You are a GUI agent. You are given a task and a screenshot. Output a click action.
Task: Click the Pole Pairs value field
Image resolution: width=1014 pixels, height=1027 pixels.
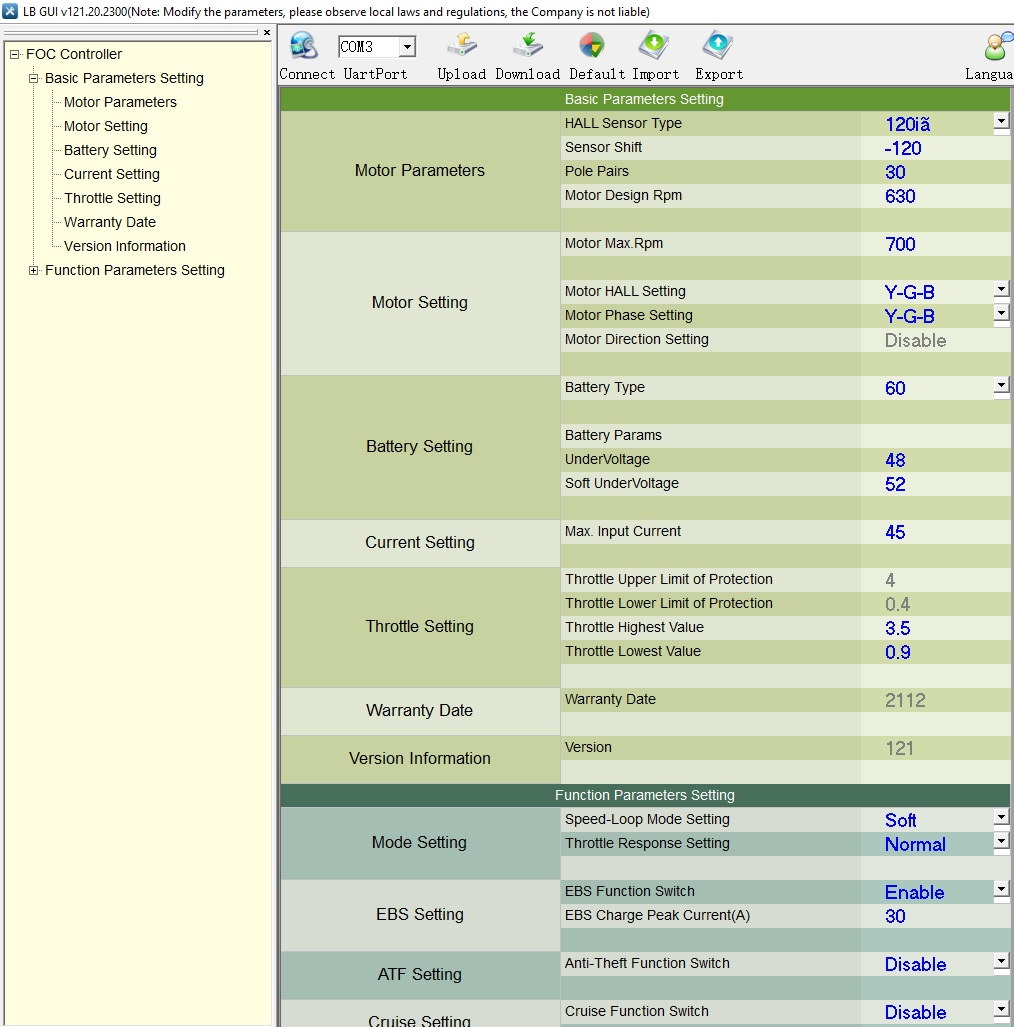(934, 172)
